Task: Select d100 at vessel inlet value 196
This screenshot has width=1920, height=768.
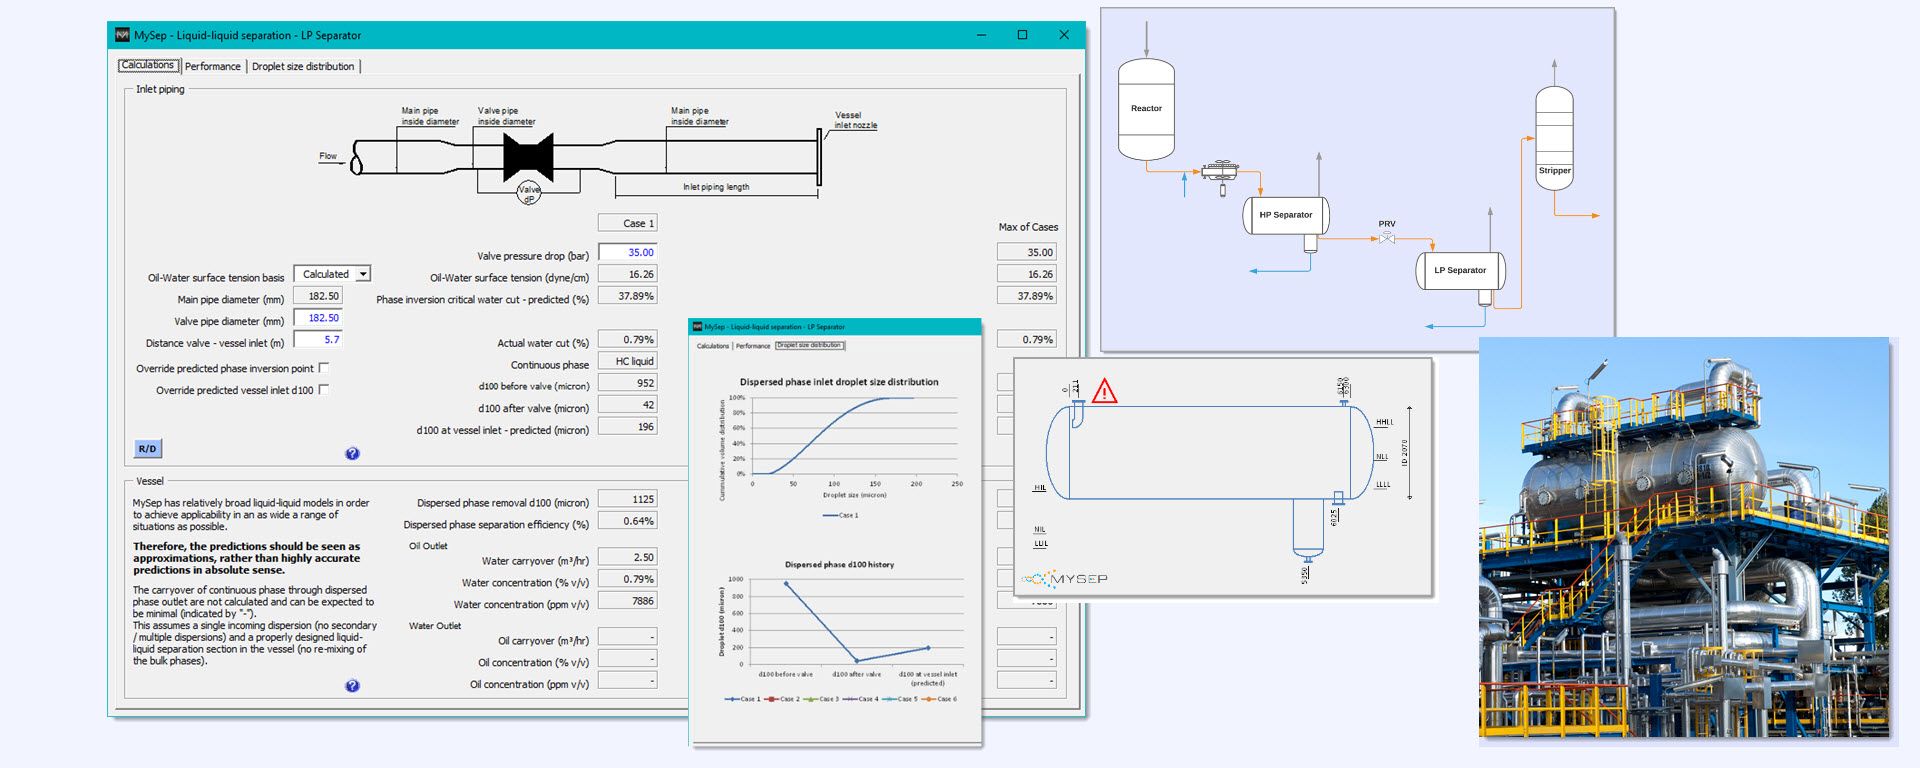Action: [x=627, y=427]
